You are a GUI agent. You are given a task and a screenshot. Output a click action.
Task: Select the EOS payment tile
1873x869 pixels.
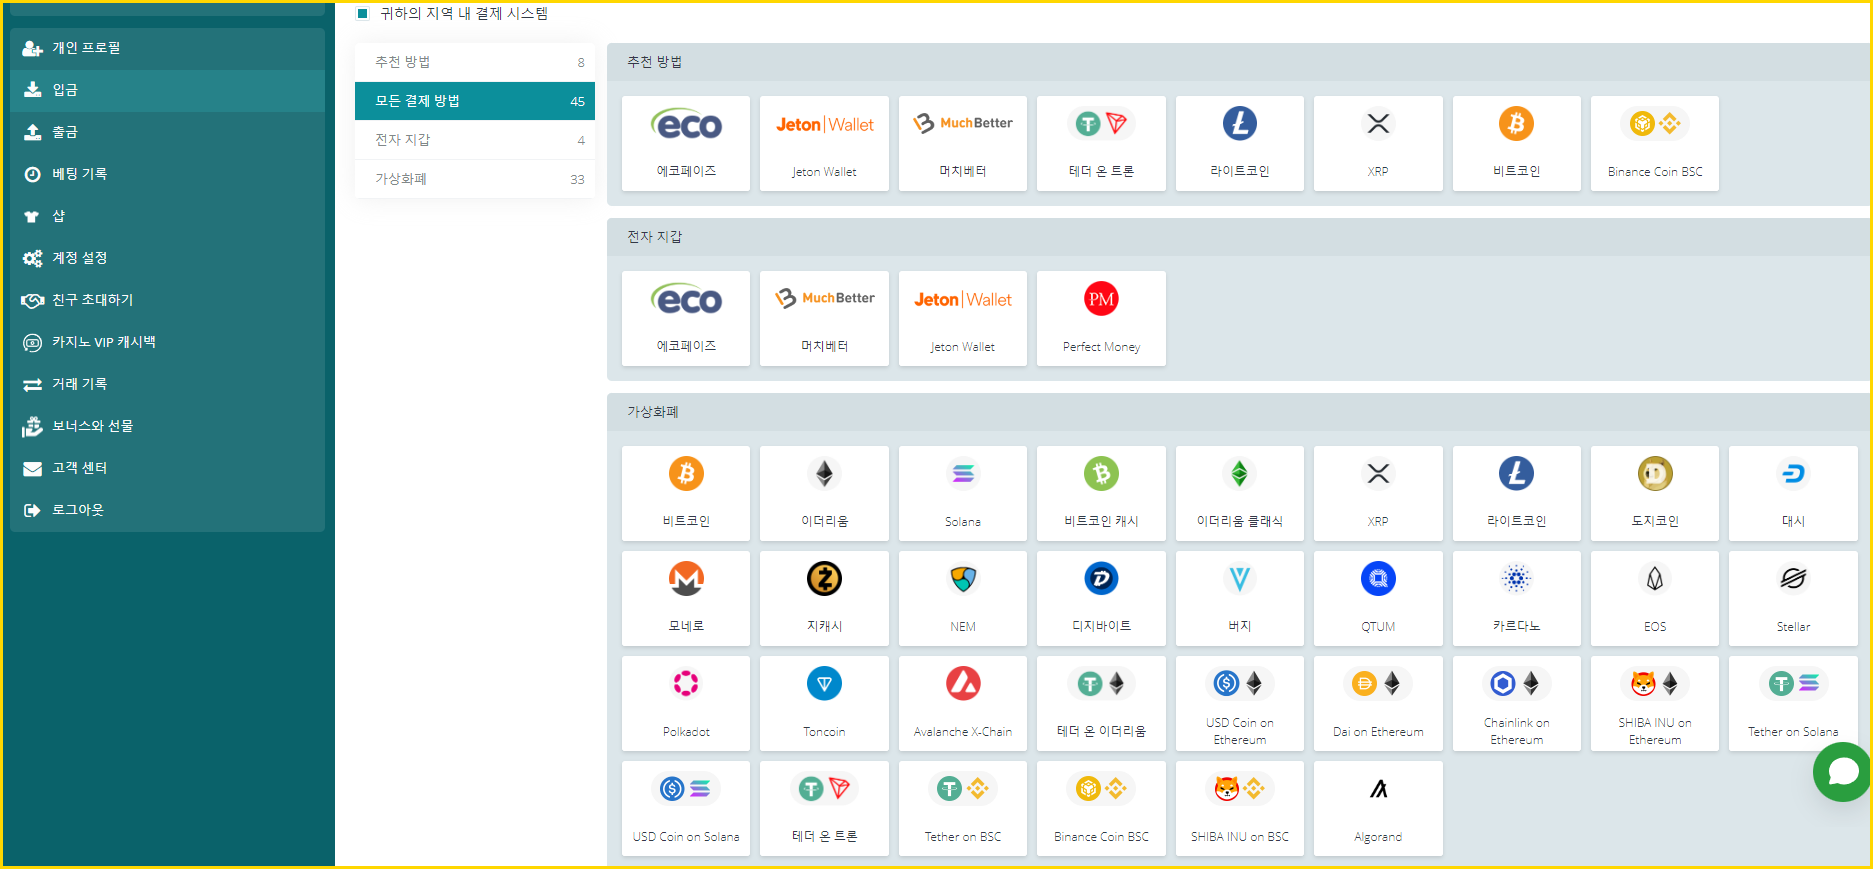(1655, 598)
